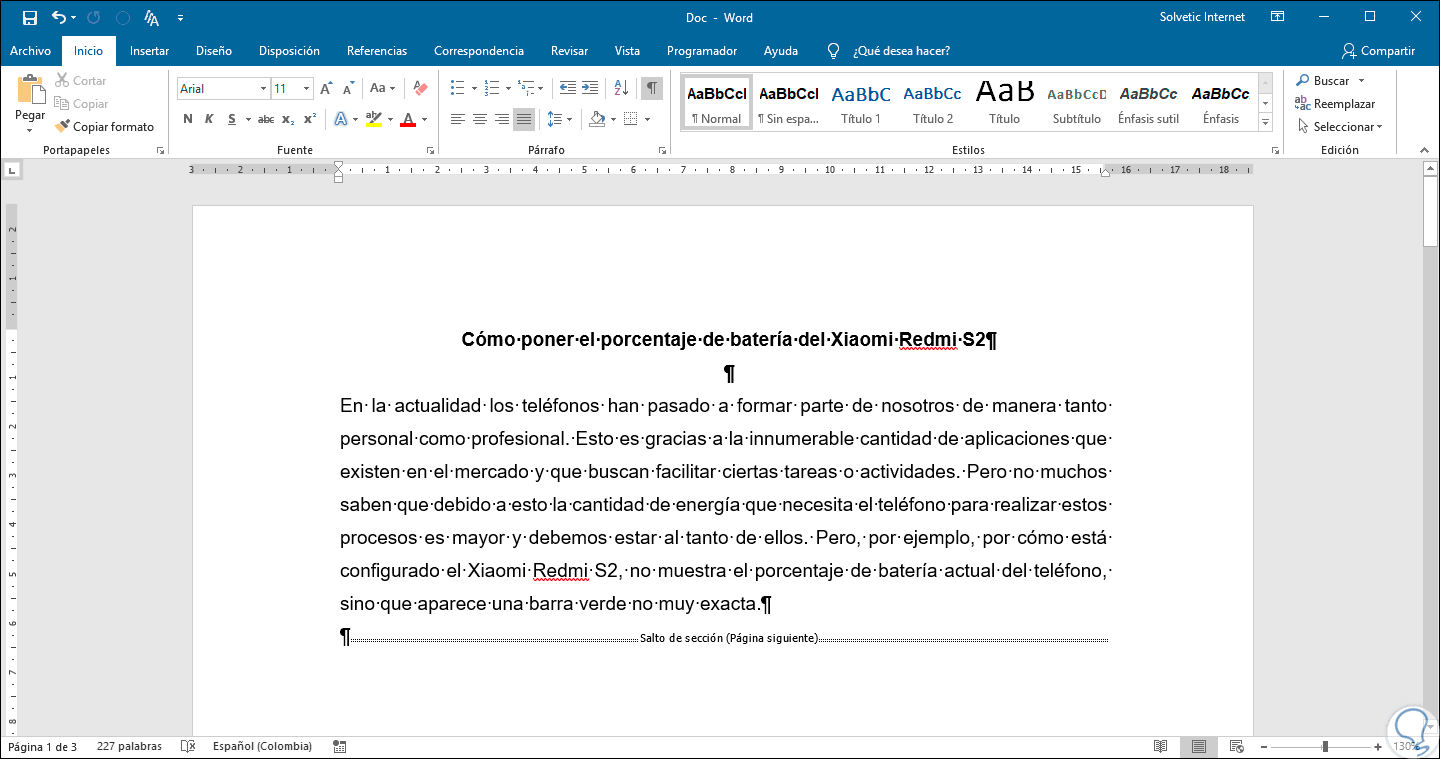Increase paragraph indent

tap(590, 89)
